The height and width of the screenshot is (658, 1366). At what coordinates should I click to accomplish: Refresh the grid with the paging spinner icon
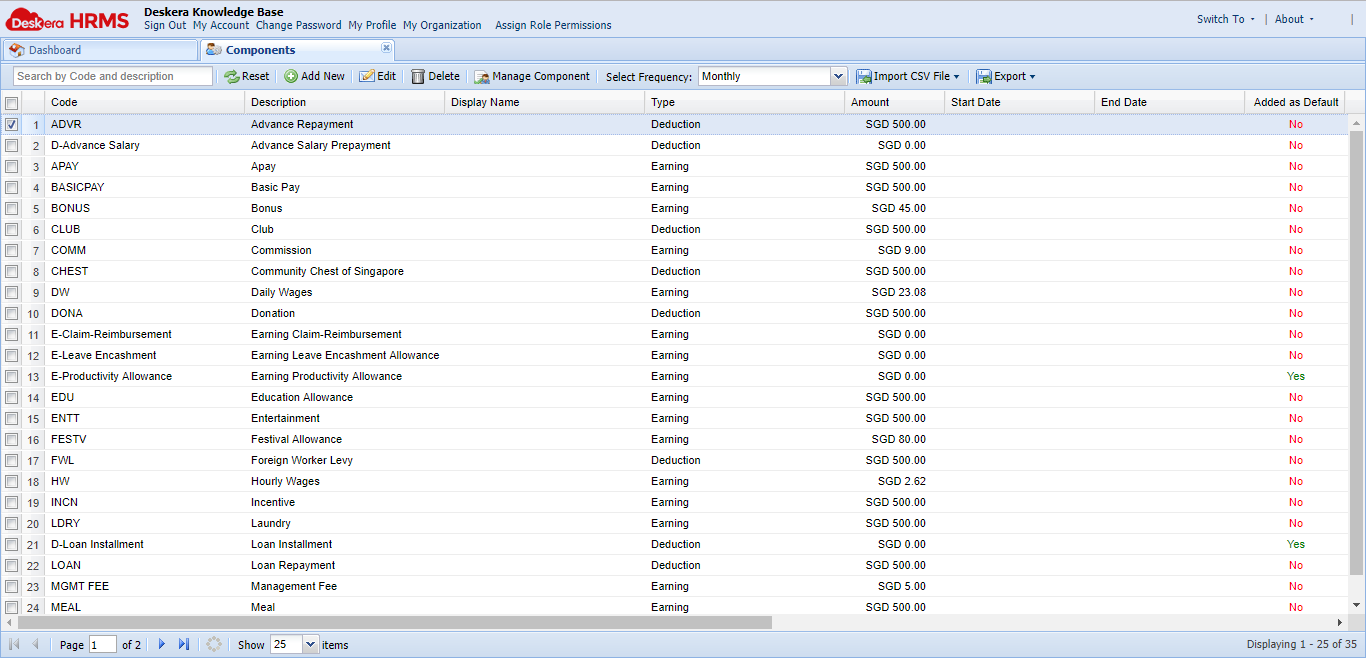pos(213,644)
